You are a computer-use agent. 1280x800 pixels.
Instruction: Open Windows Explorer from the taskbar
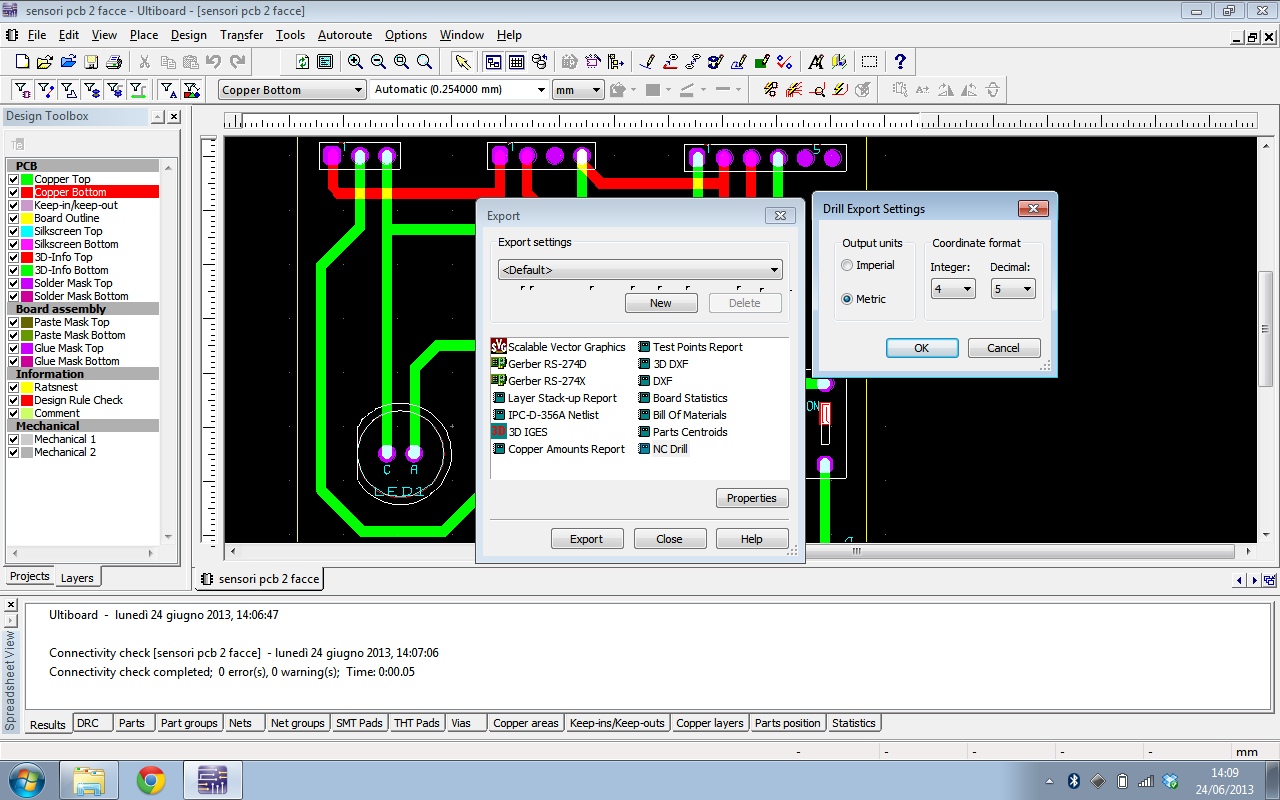click(x=89, y=780)
